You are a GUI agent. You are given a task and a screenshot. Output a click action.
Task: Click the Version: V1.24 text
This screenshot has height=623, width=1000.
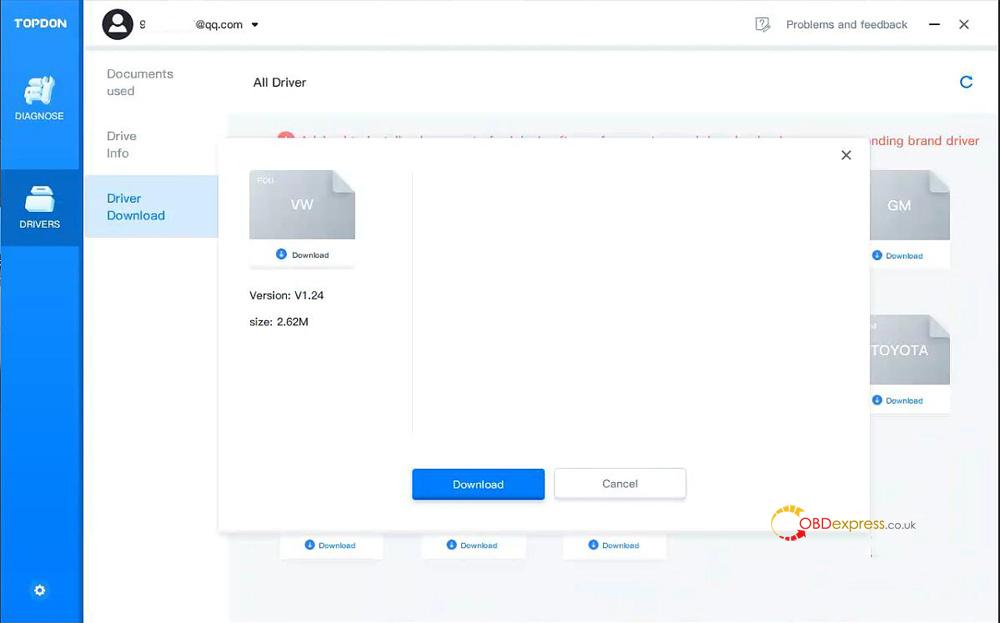coord(286,295)
